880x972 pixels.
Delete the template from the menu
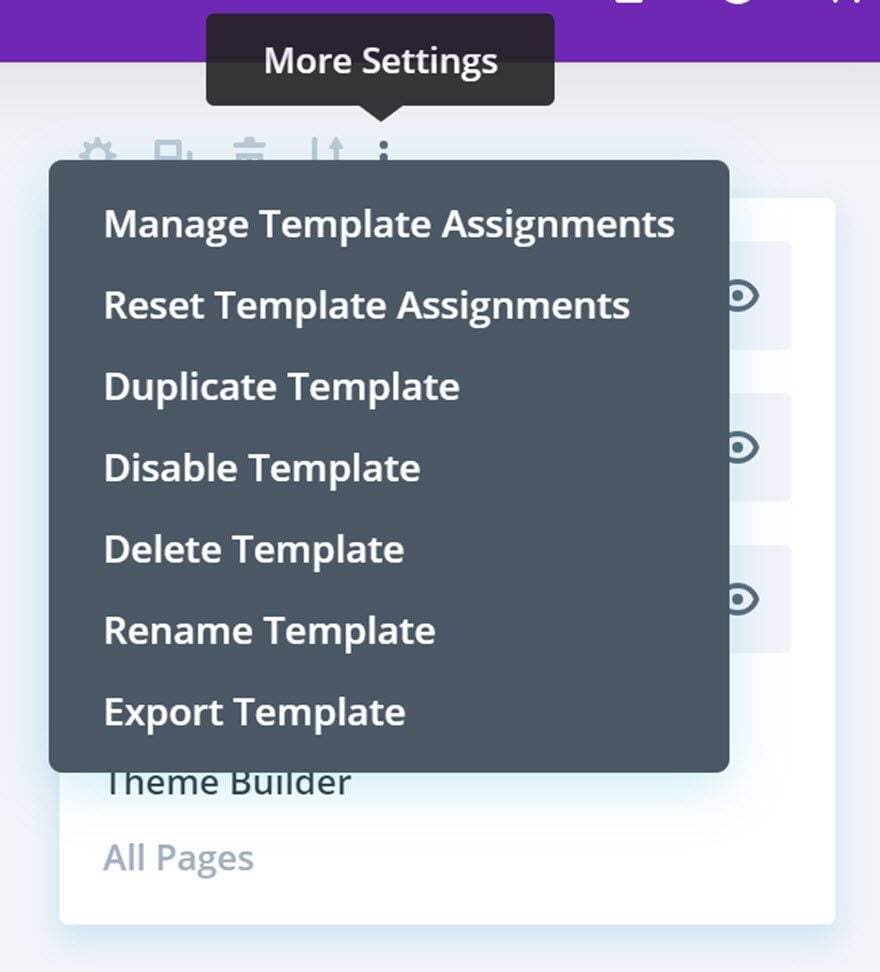pyautogui.click(x=253, y=549)
